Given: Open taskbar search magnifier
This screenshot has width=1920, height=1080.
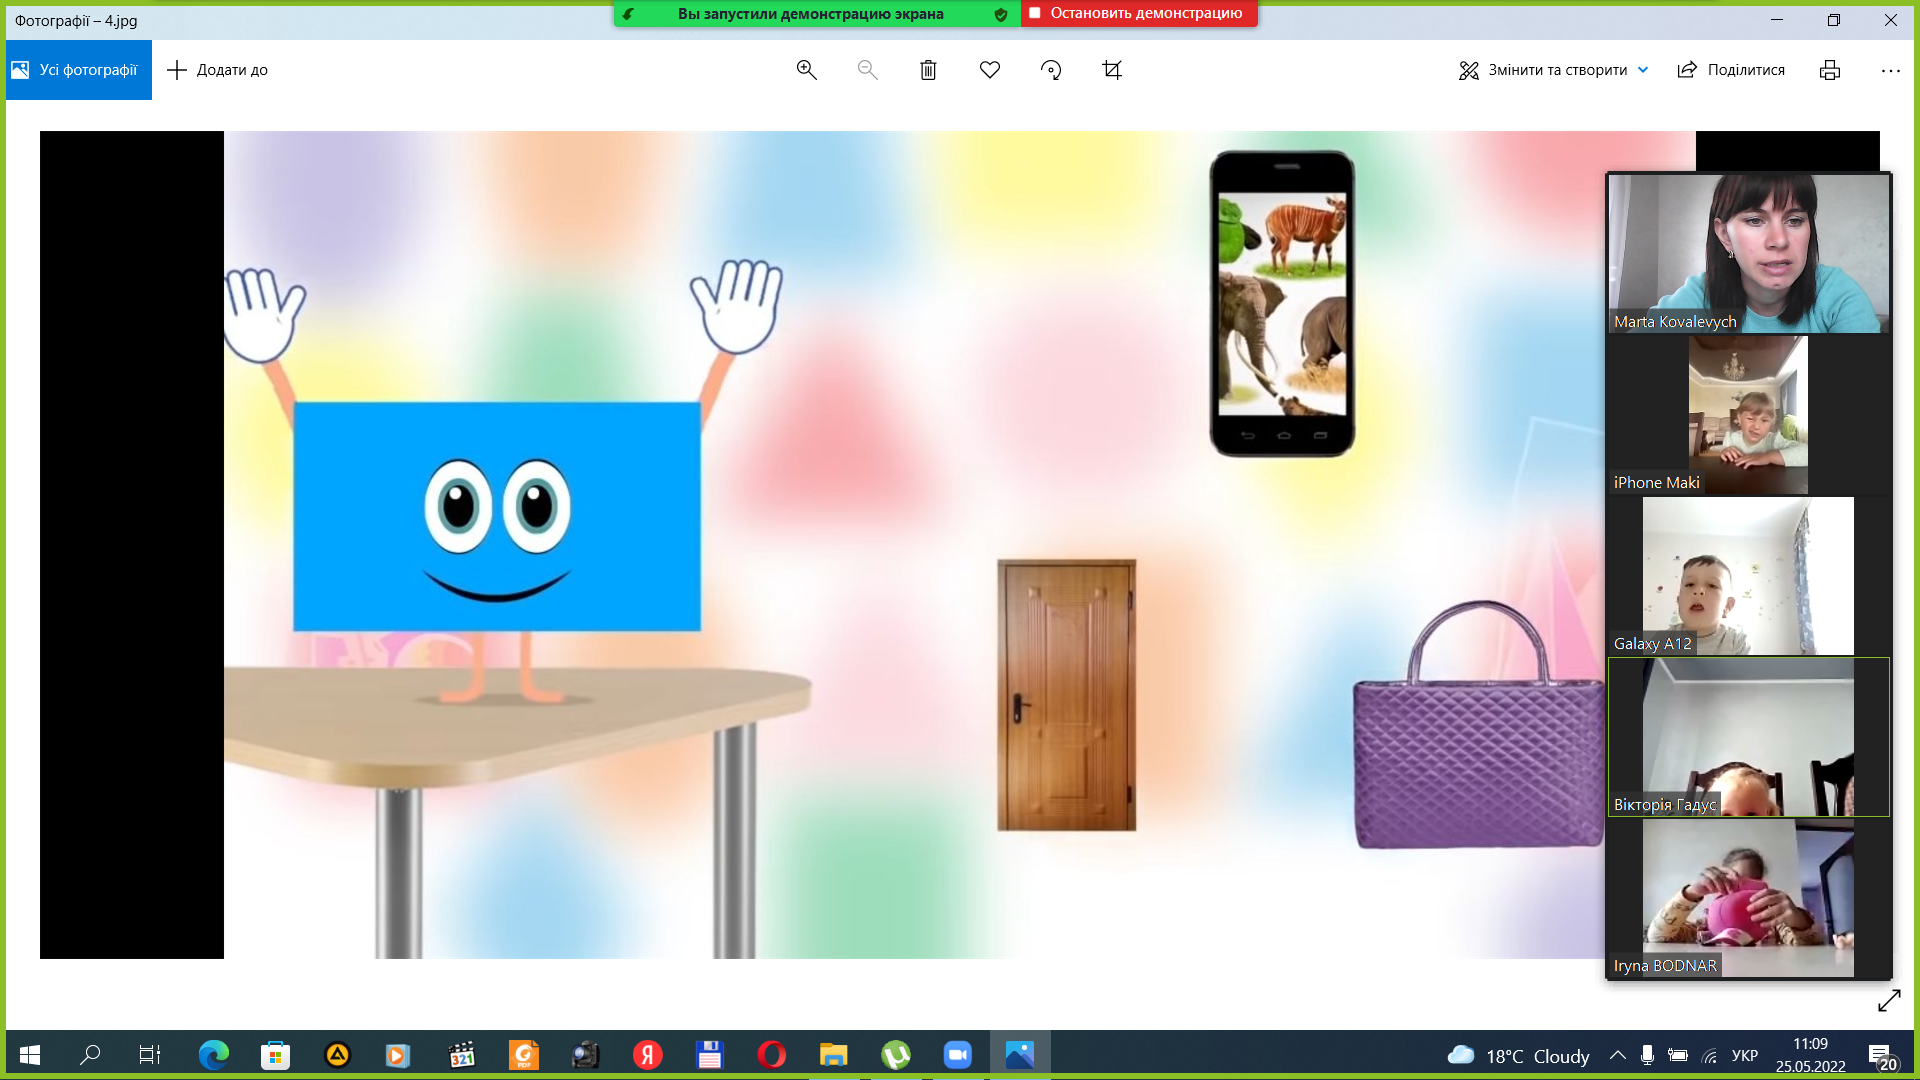Looking at the screenshot, I should [x=90, y=1055].
